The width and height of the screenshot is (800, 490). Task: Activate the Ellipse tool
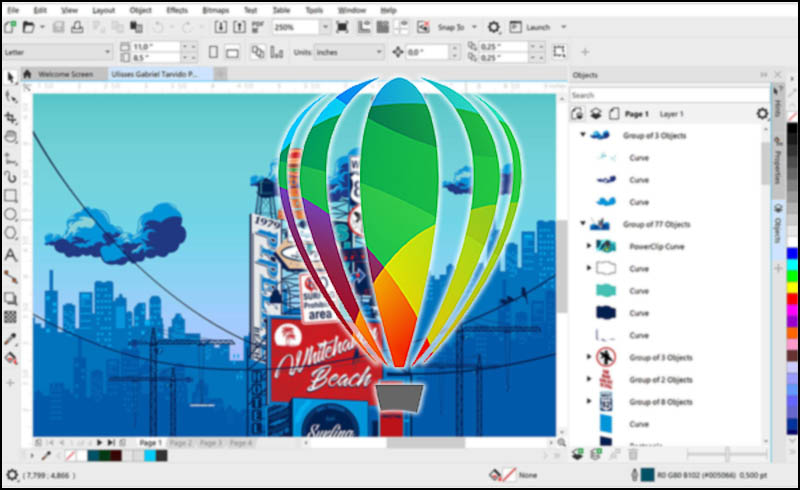[11, 215]
